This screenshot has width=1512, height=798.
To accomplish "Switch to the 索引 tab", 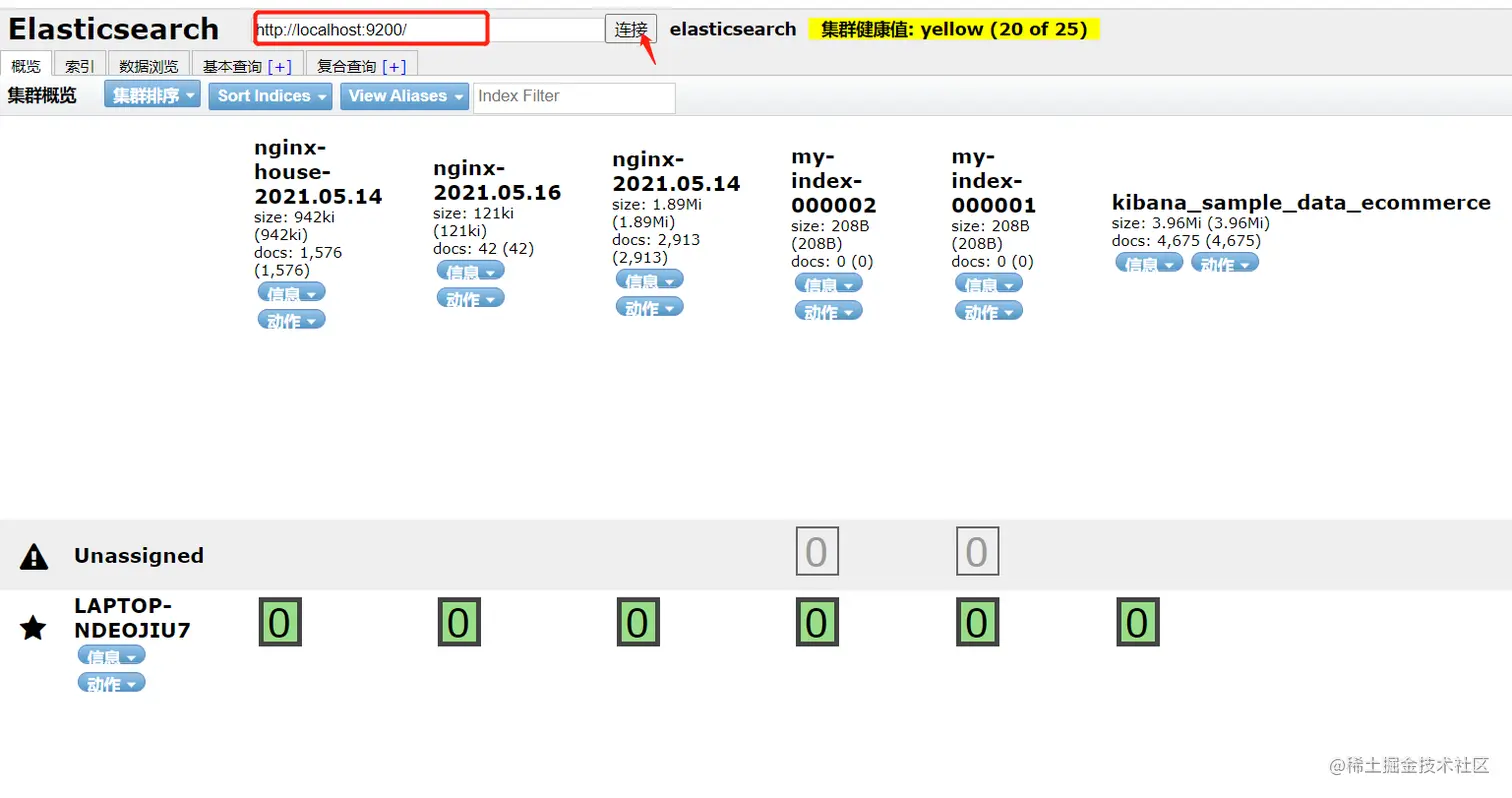I will 80,66.
